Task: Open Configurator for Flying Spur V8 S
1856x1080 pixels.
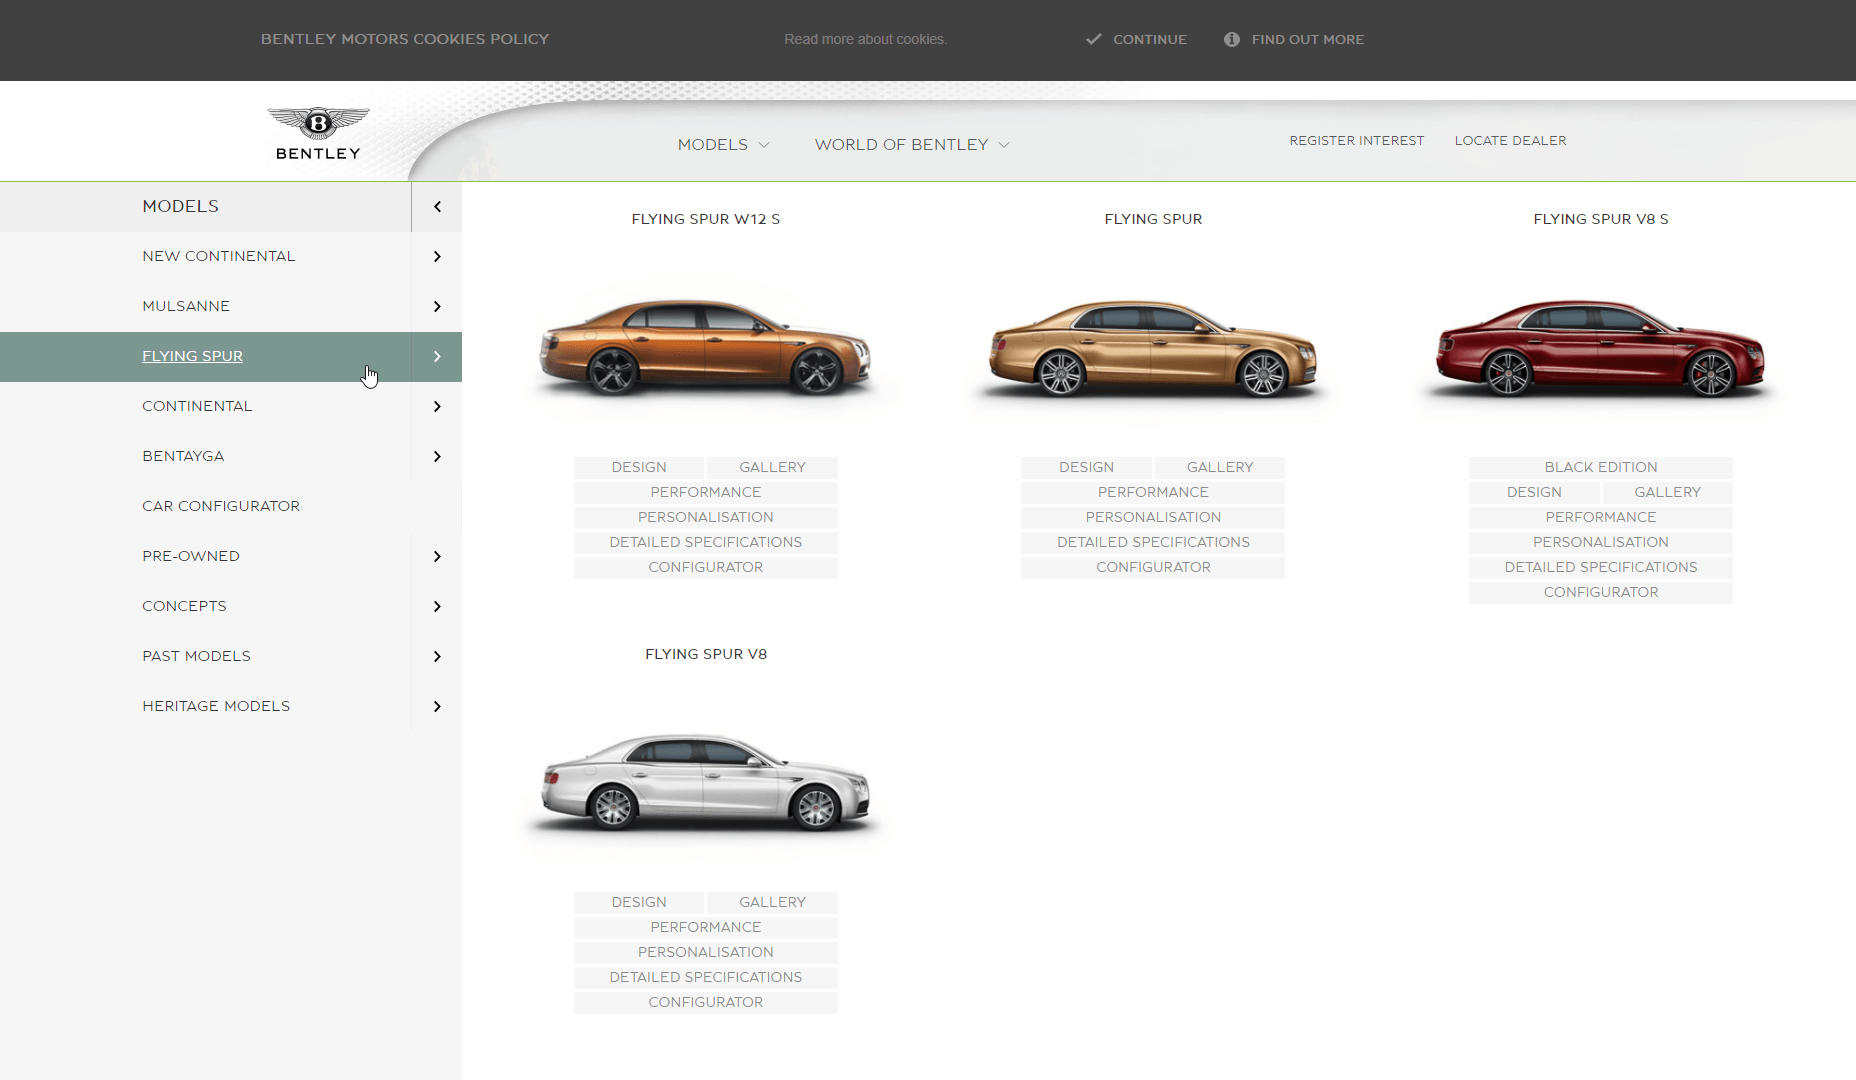Action: point(1601,592)
